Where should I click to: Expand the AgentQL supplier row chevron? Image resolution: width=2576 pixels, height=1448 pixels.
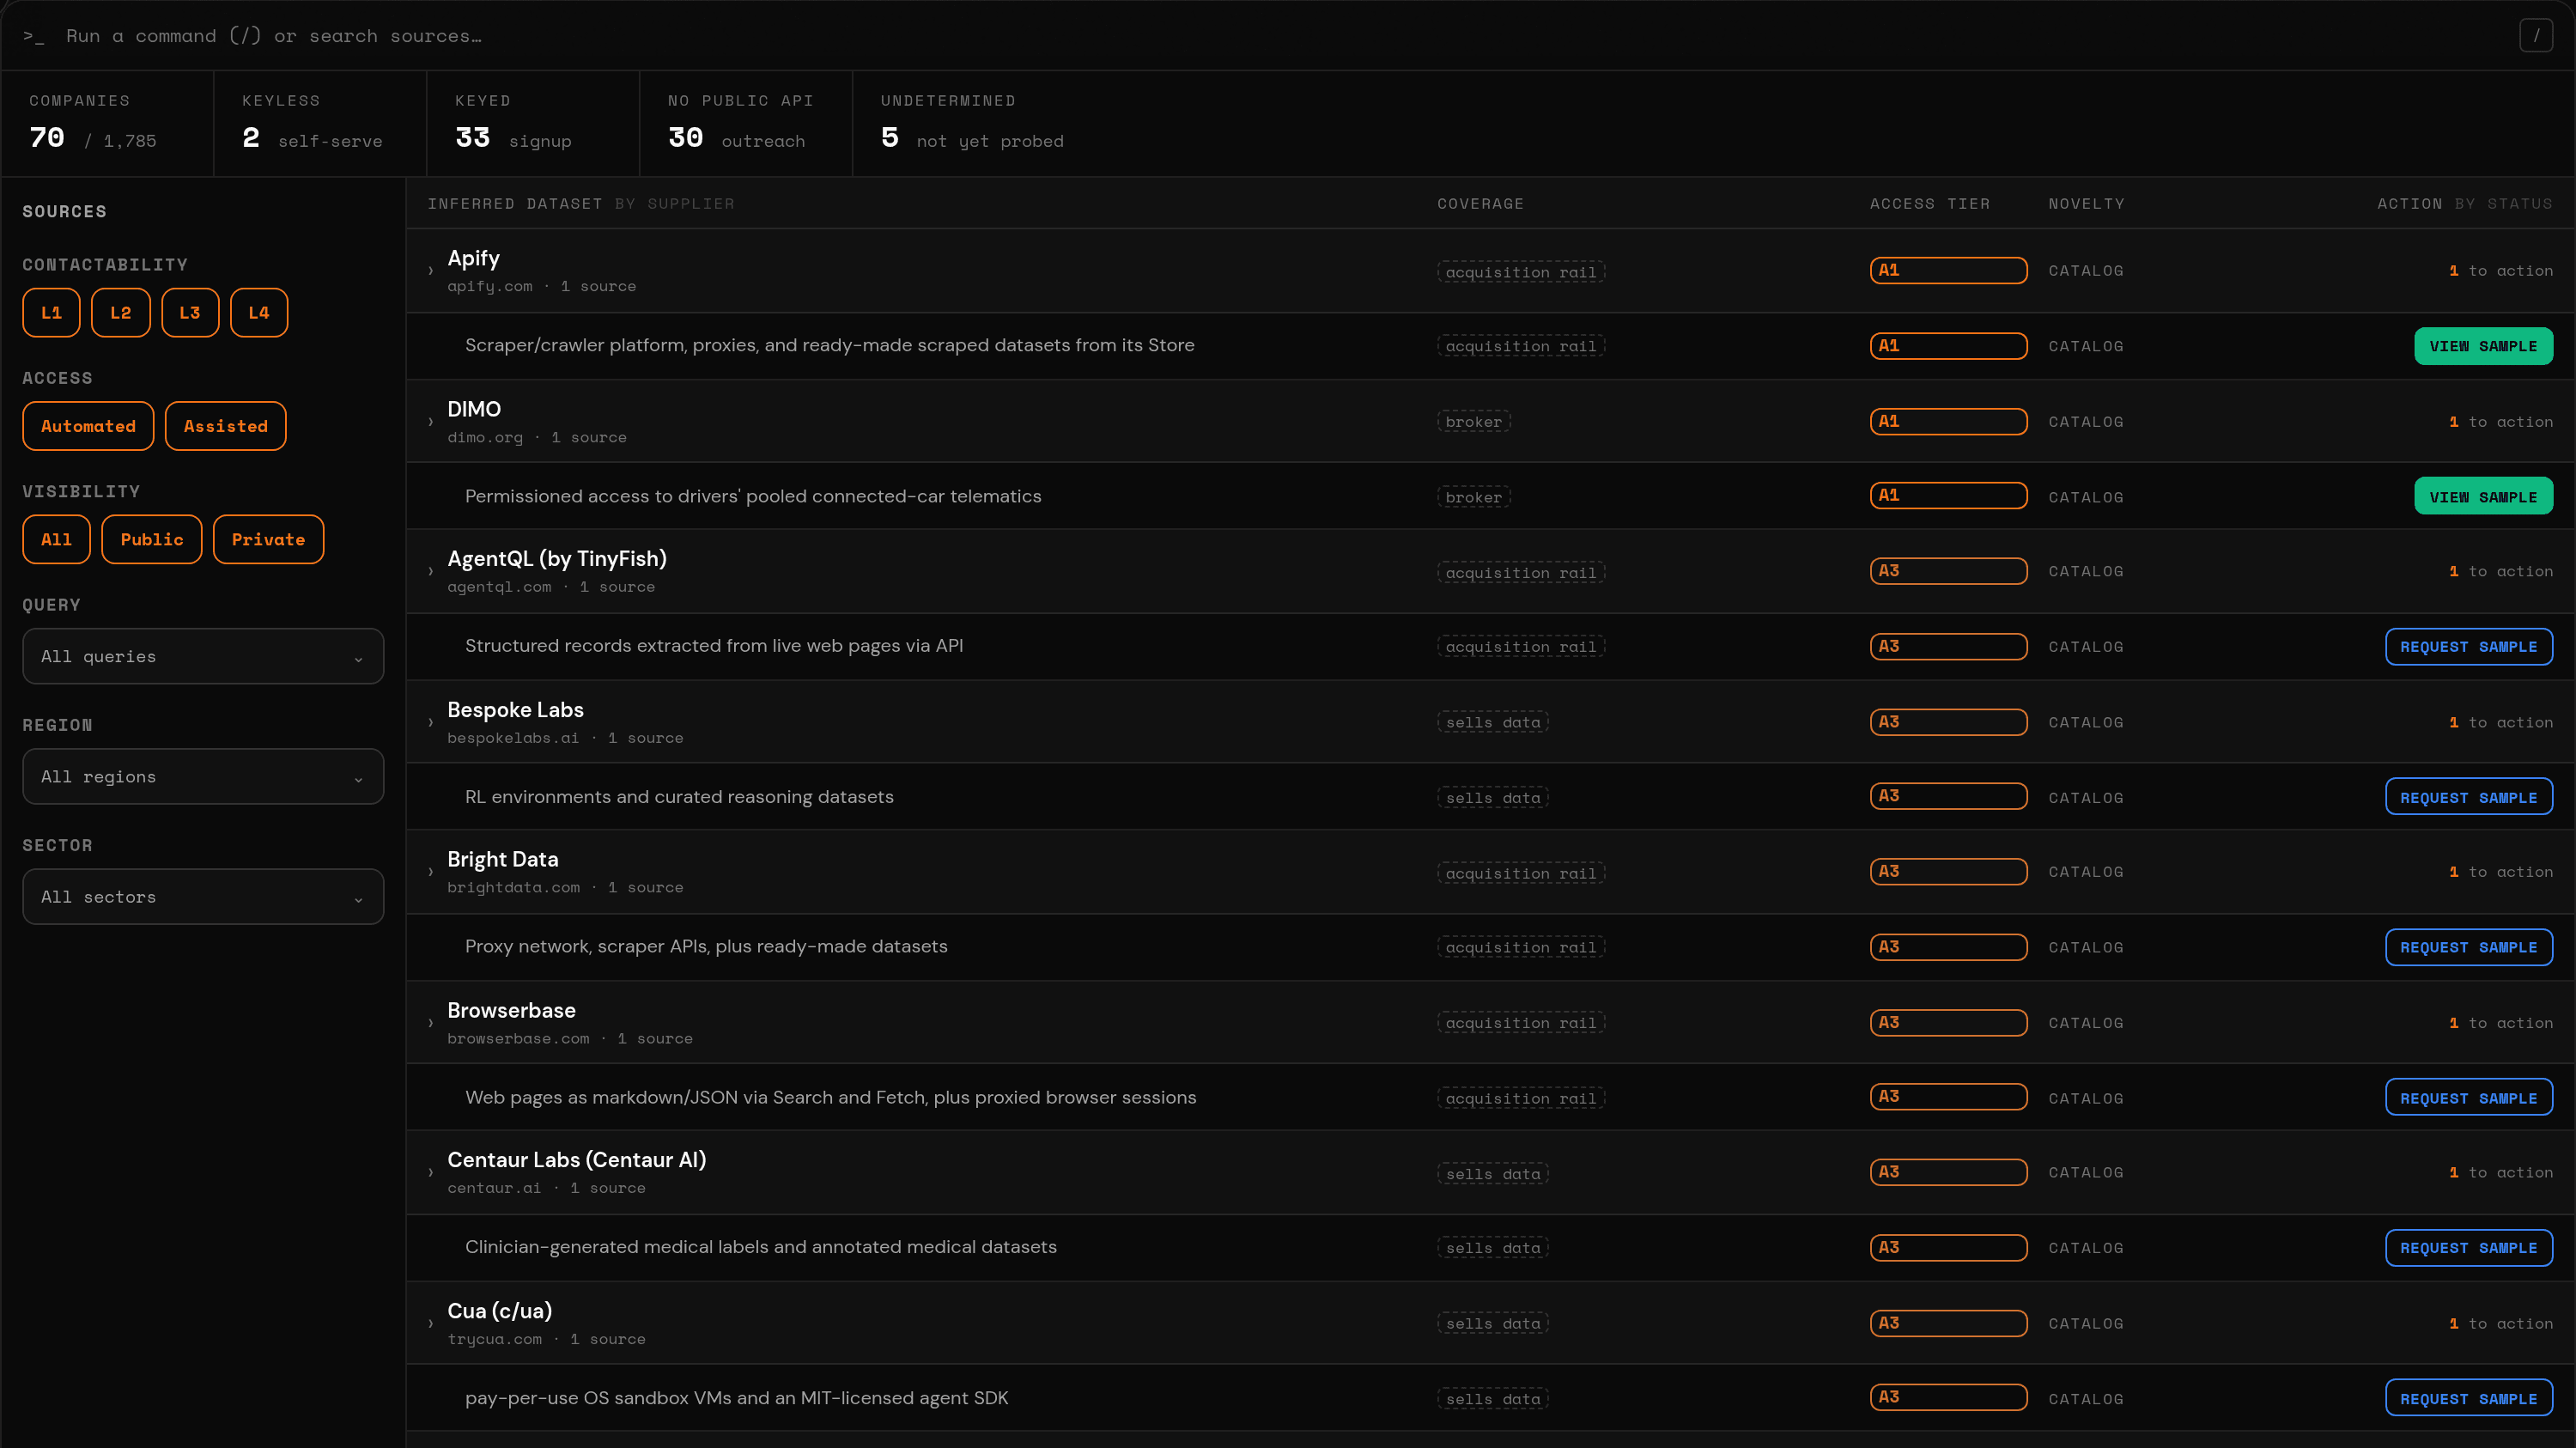431,572
